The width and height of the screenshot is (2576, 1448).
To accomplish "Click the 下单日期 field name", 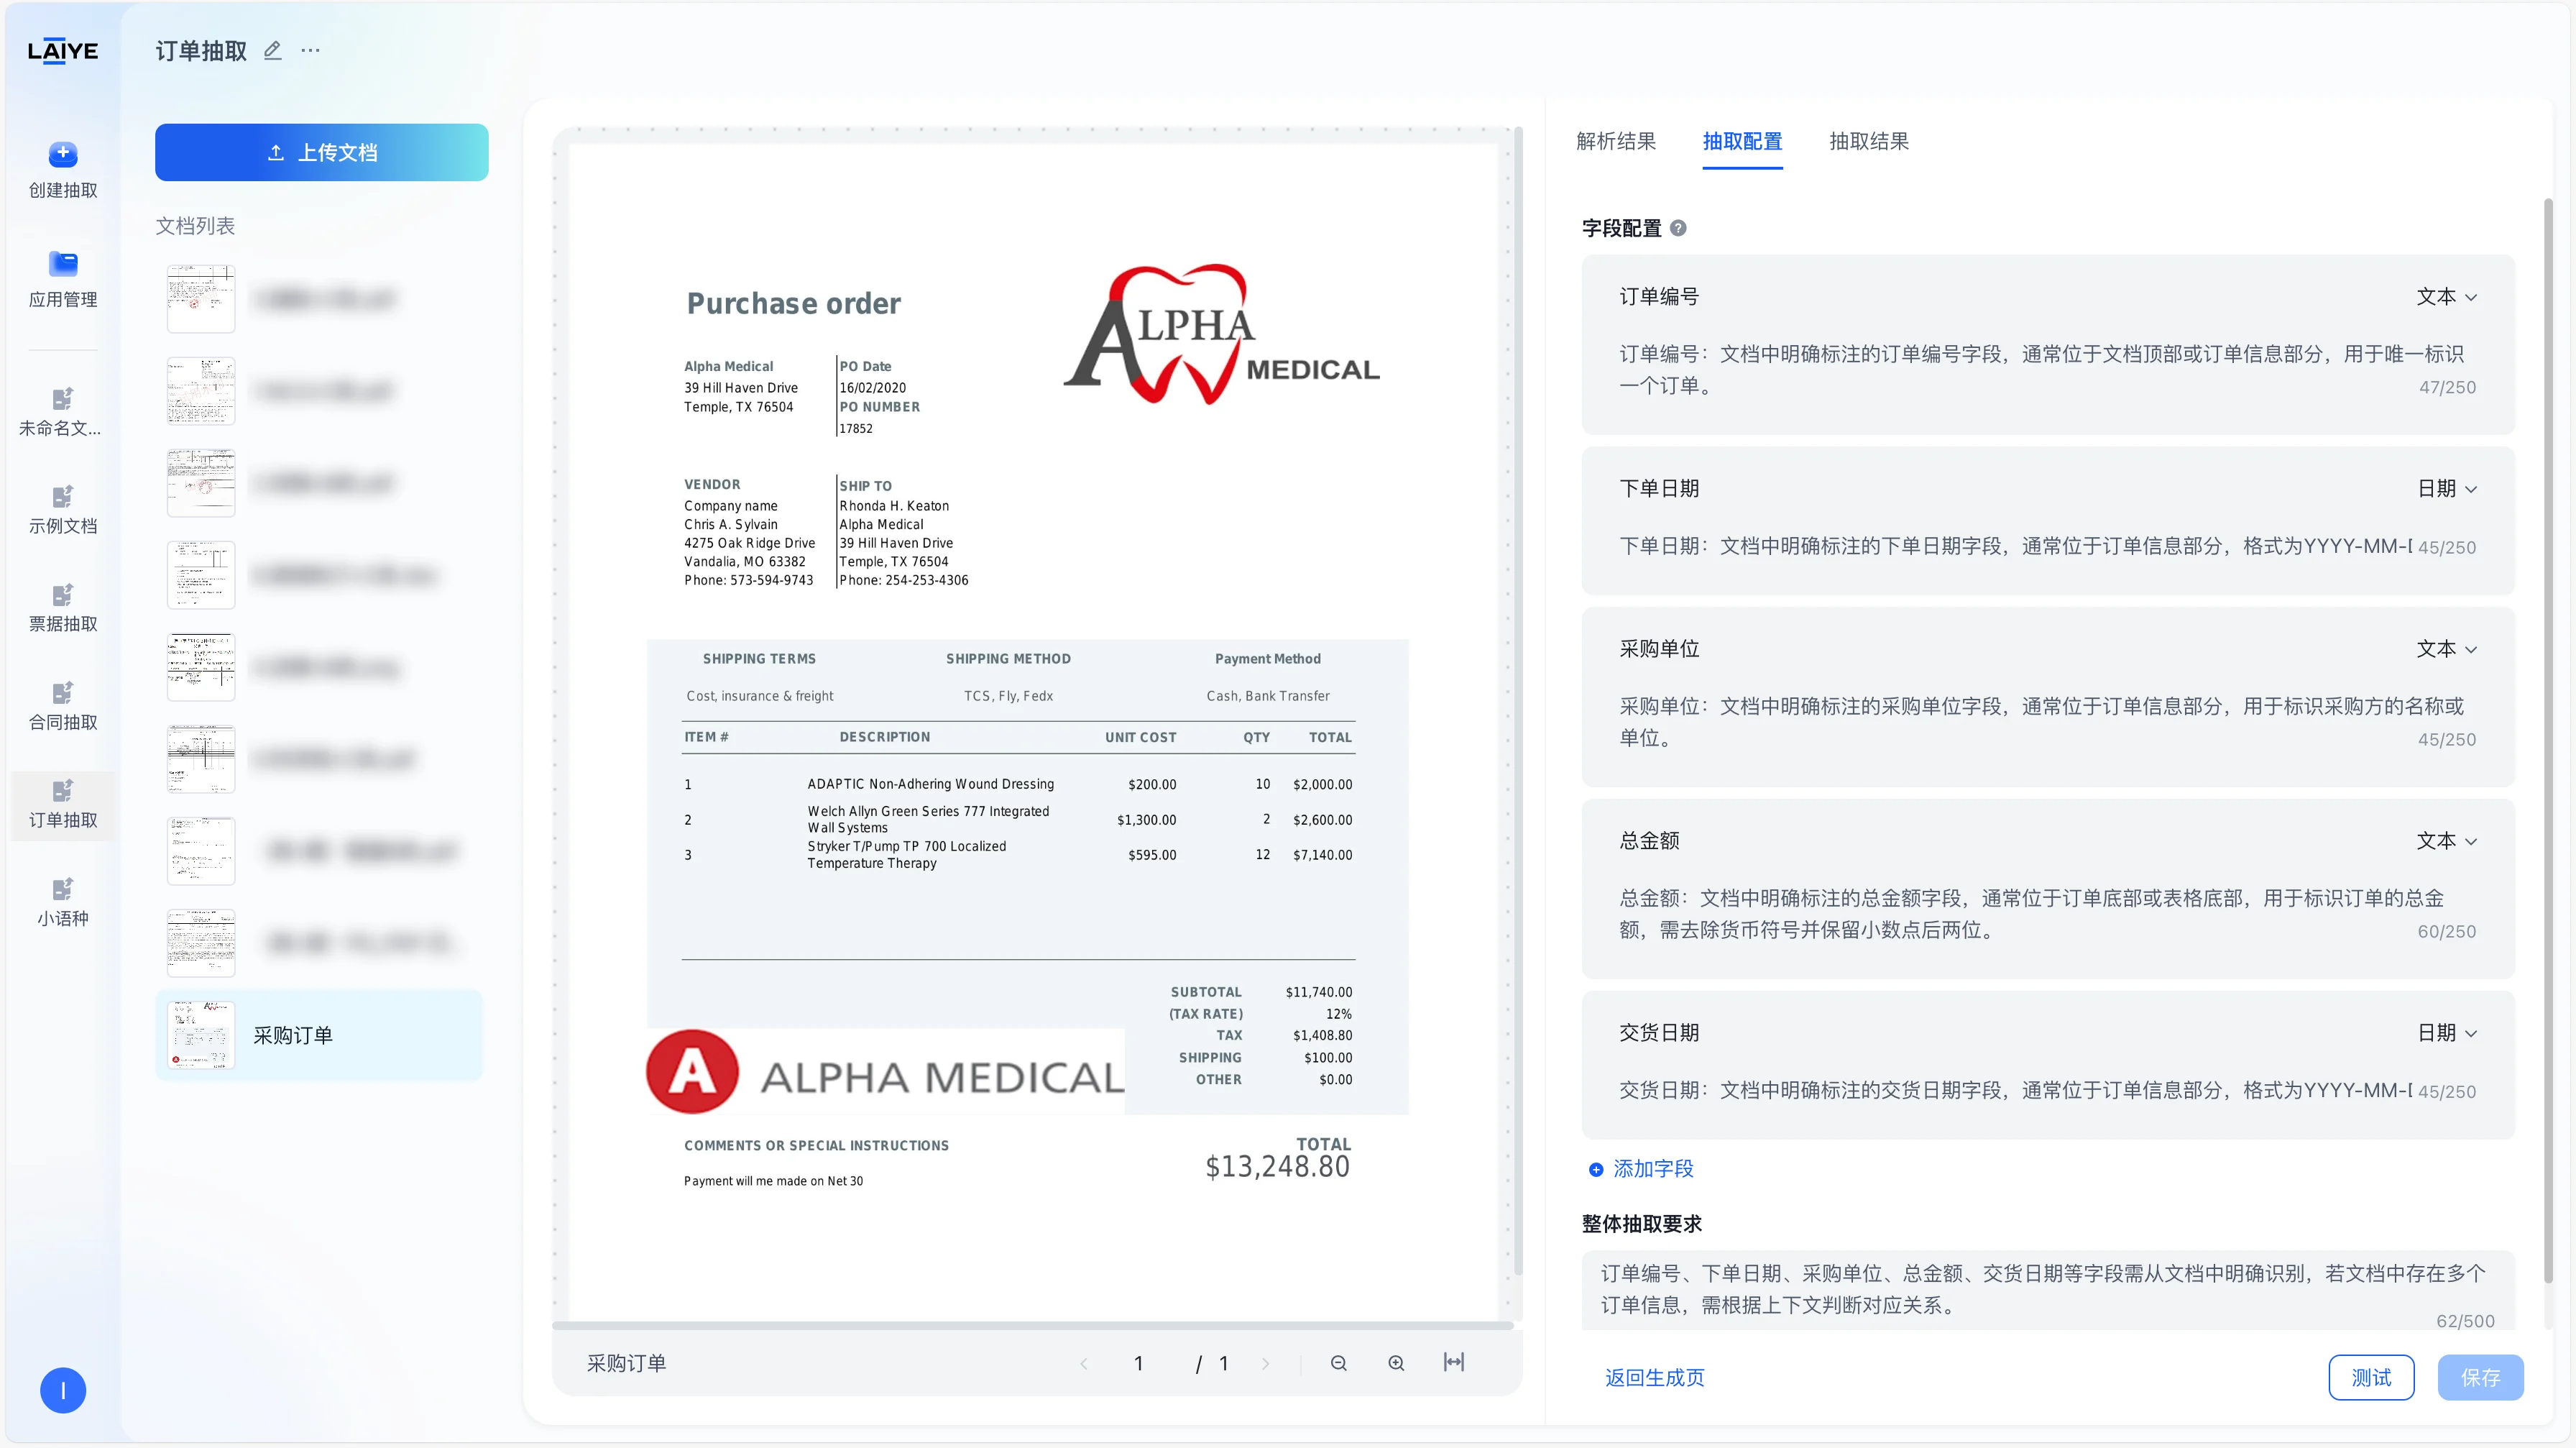I will point(1659,489).
